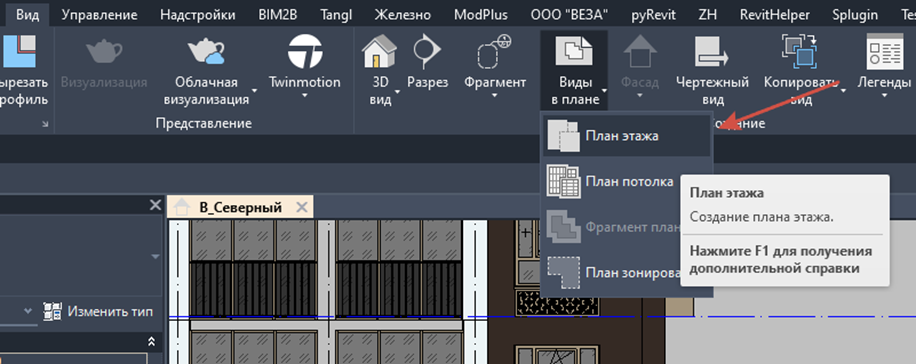
Task: Expand the Облачная визуализация dropdown arrow
Action: 255,92
